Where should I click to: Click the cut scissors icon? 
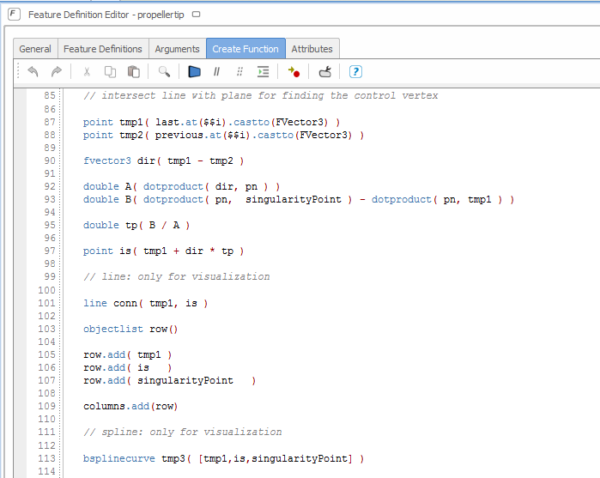87,72
